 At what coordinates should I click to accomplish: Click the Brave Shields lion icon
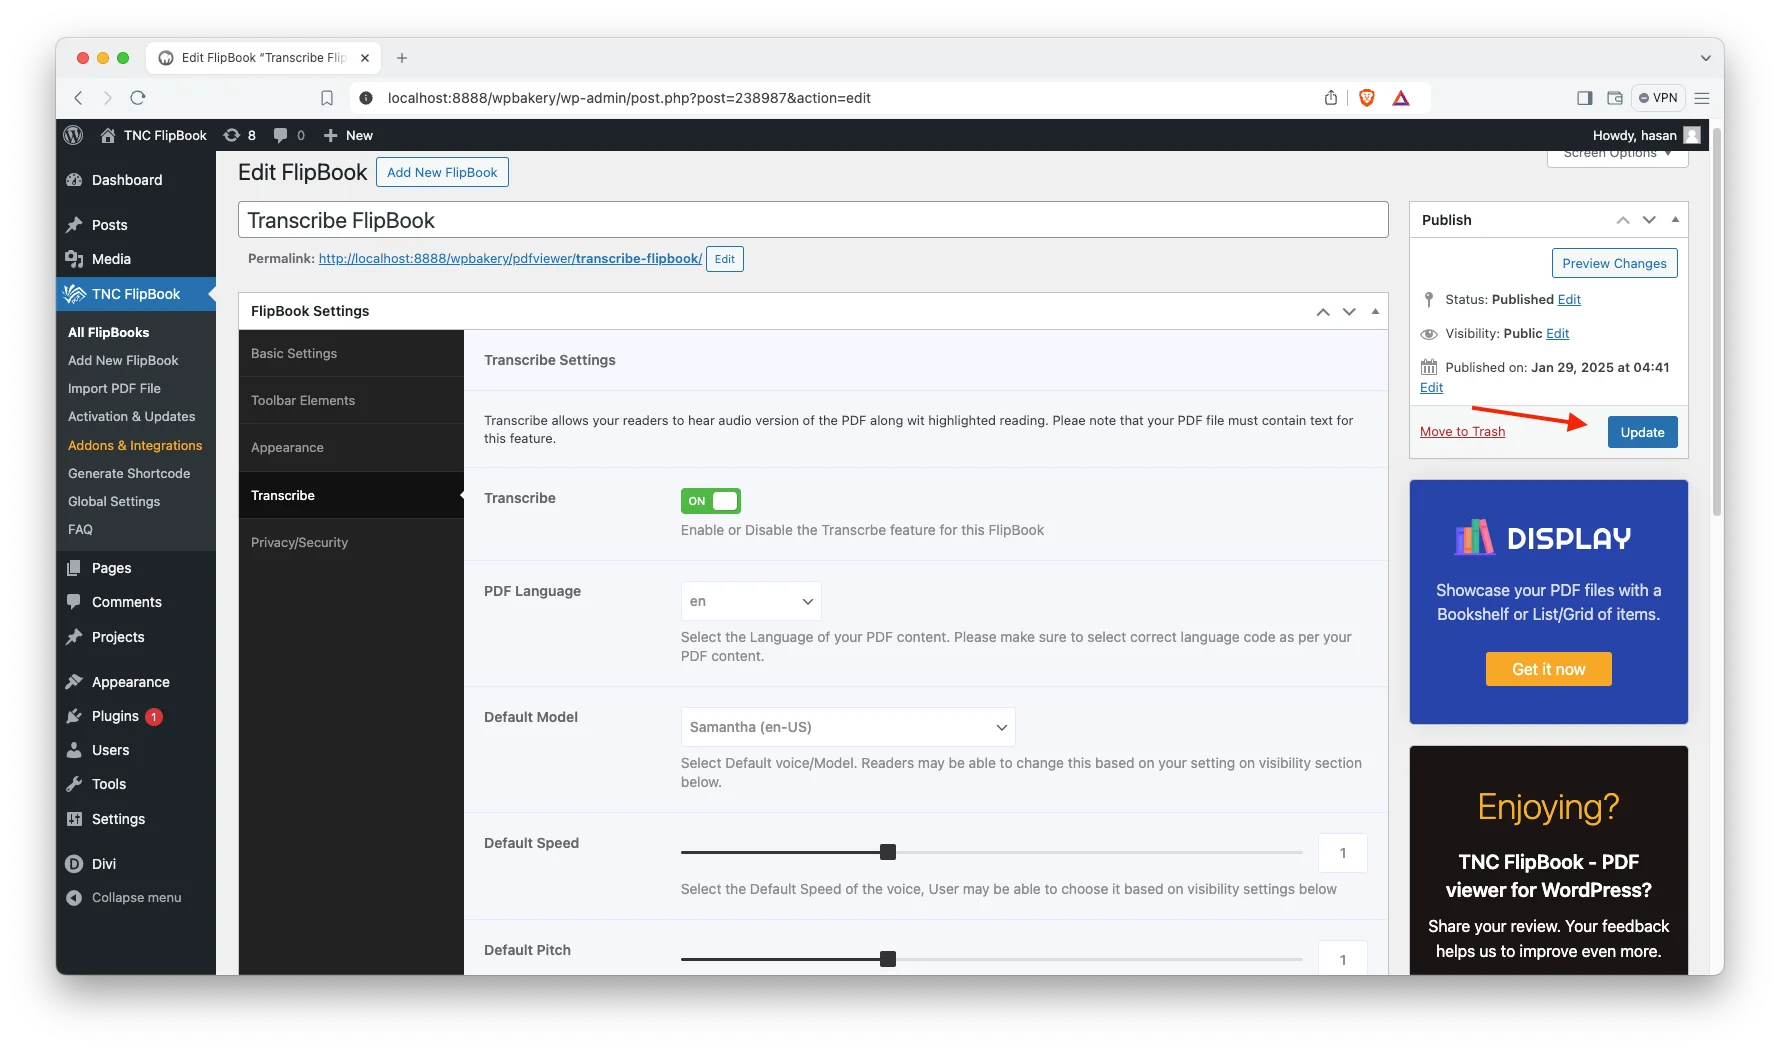1366,98
